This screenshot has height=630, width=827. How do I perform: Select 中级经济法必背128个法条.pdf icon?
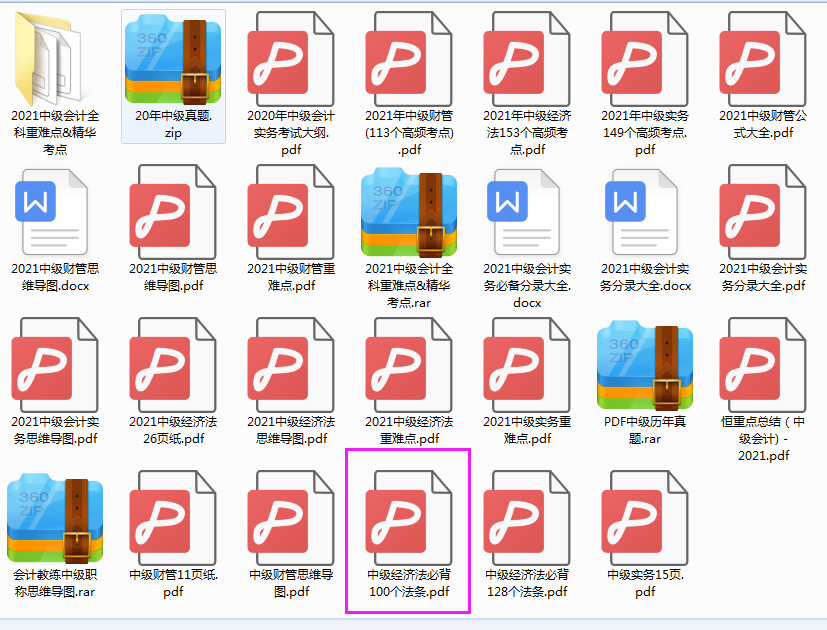[527, 518]
